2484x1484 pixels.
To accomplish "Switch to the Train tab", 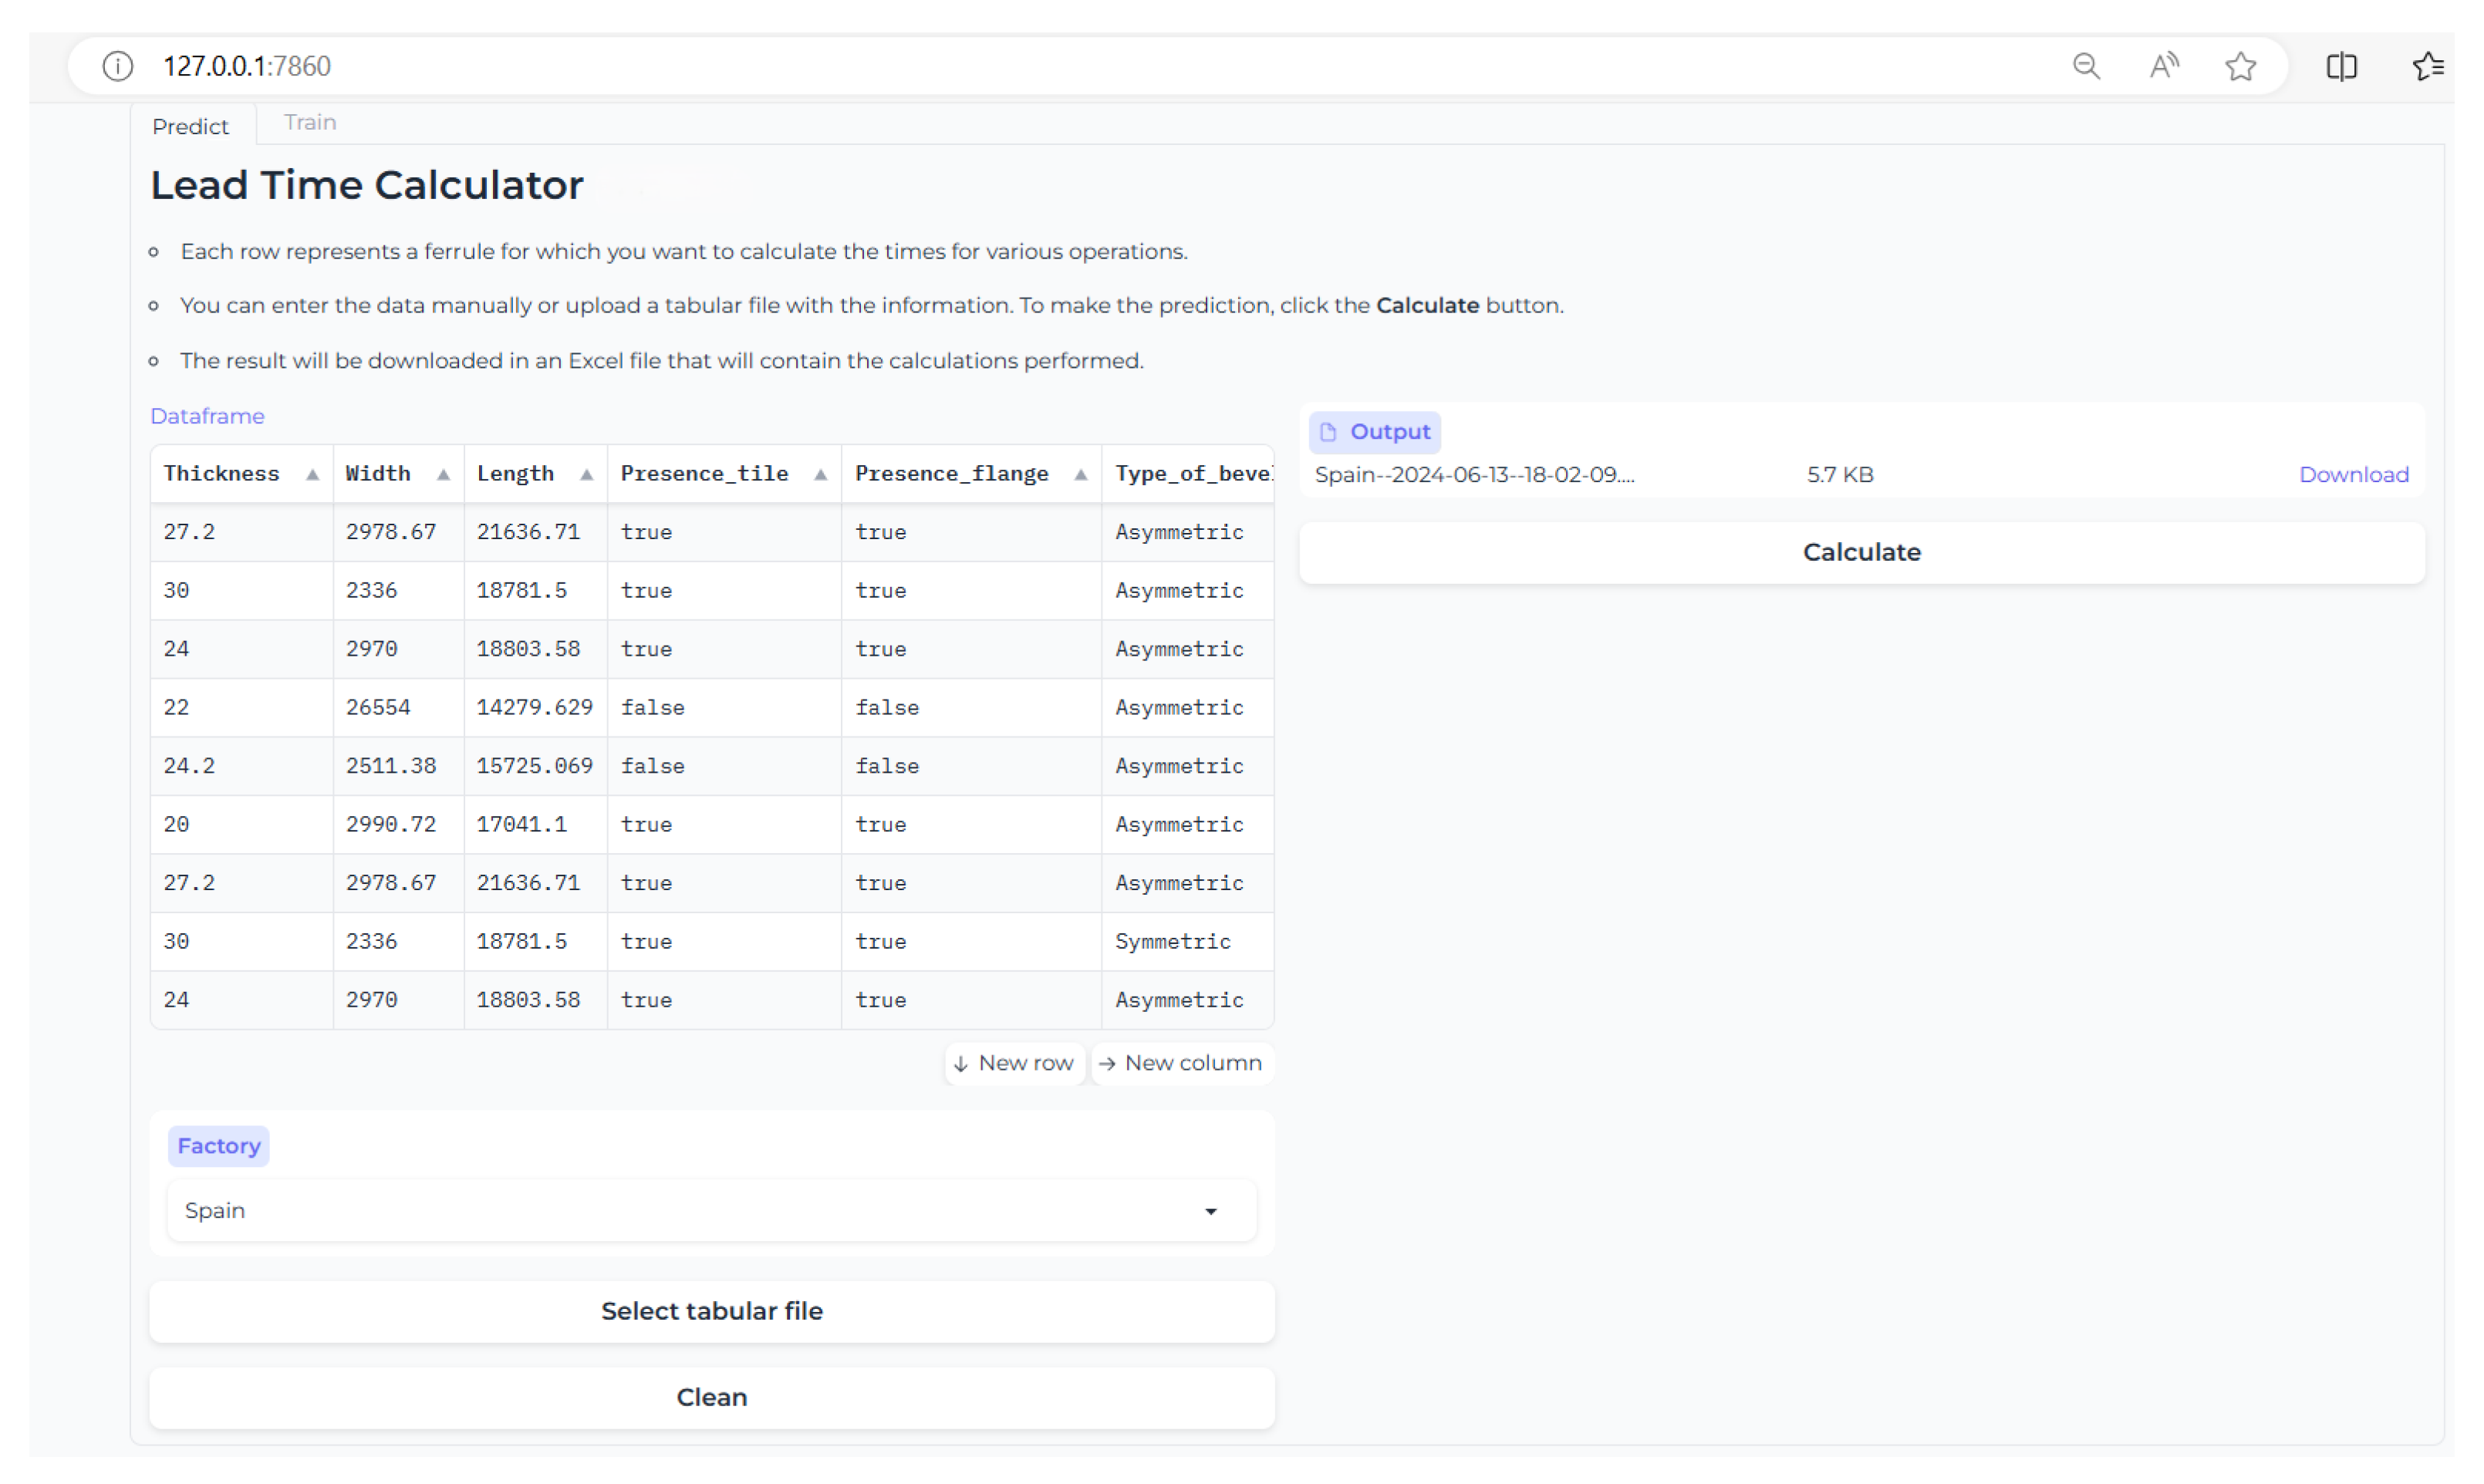I will tap(309, 122).
